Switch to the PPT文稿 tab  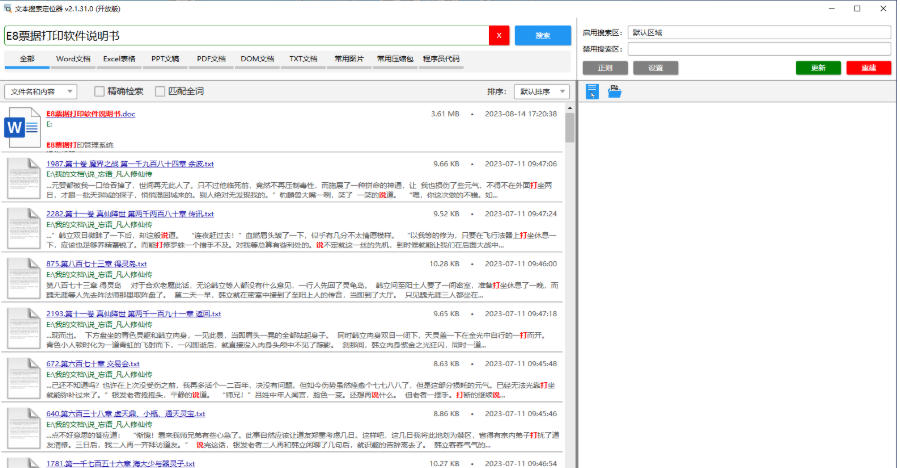point(165,59)
